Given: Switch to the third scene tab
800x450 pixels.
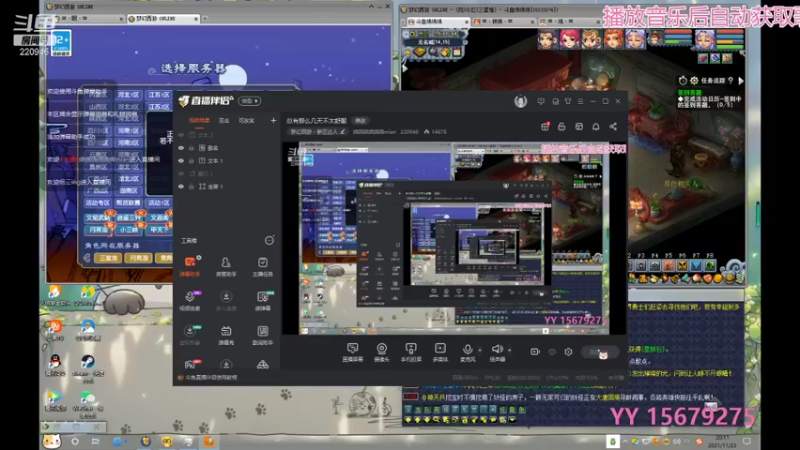Looking at the screenshot, I should point(246,121).
